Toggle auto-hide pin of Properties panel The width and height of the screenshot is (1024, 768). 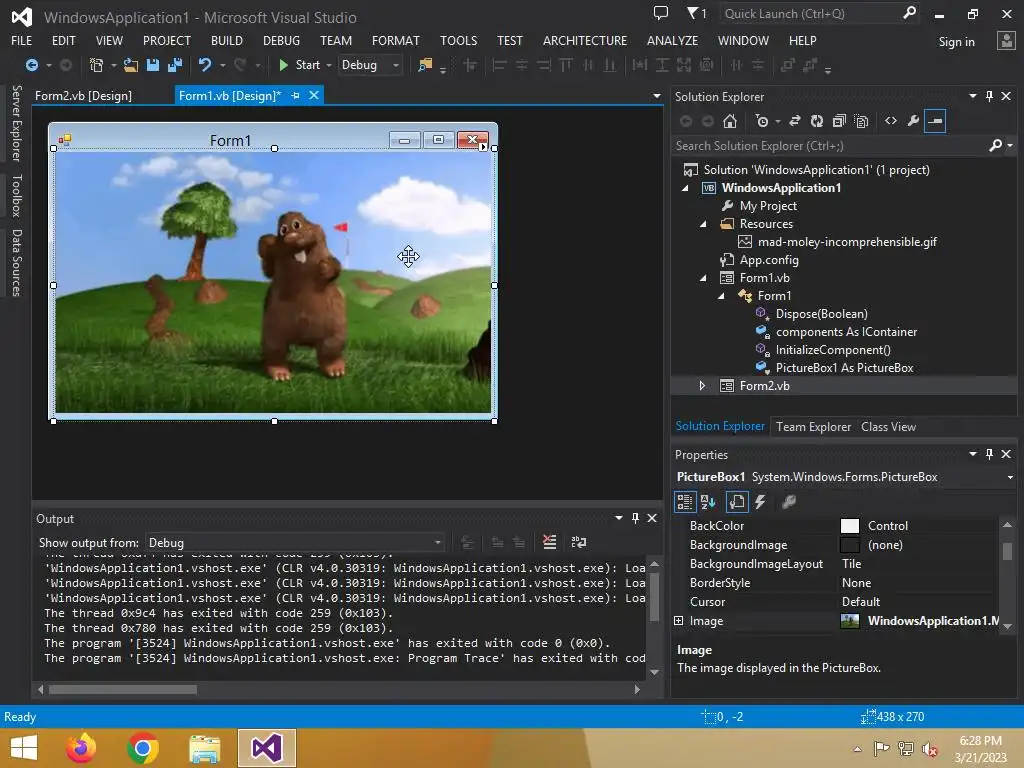(989, 454)
